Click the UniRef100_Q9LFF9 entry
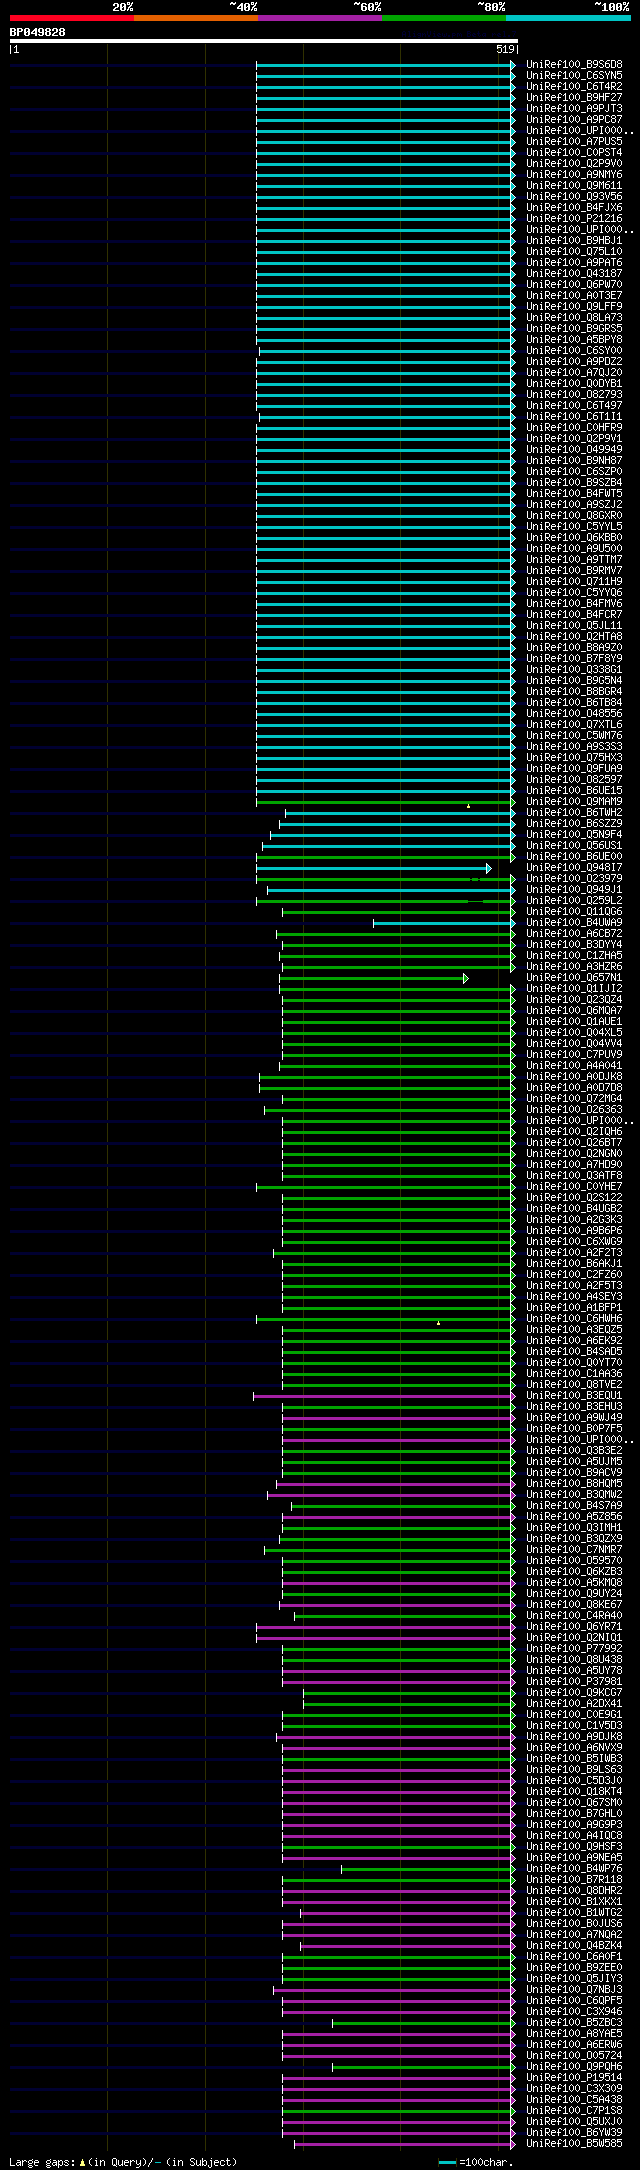 [x=574, y=306]
